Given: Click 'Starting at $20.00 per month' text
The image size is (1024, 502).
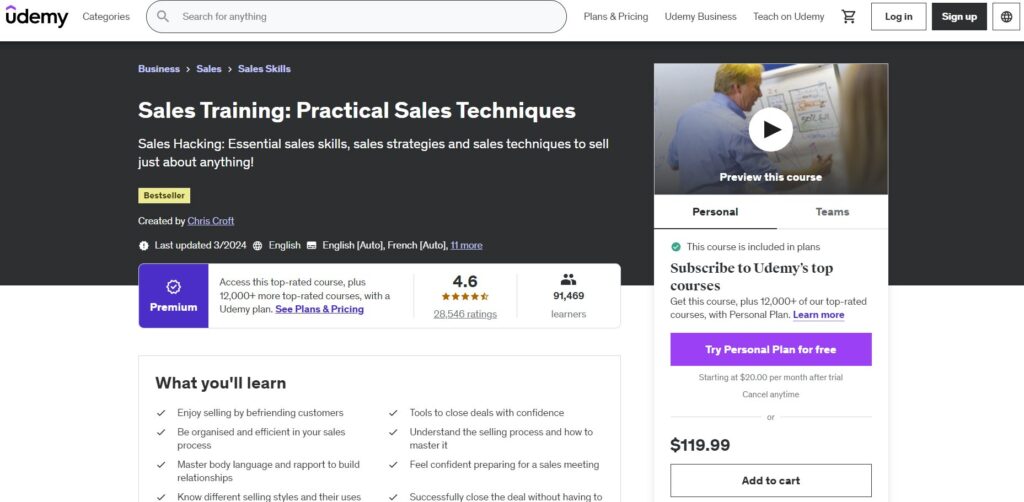Looking at the screenshot, I should (771, 377).
